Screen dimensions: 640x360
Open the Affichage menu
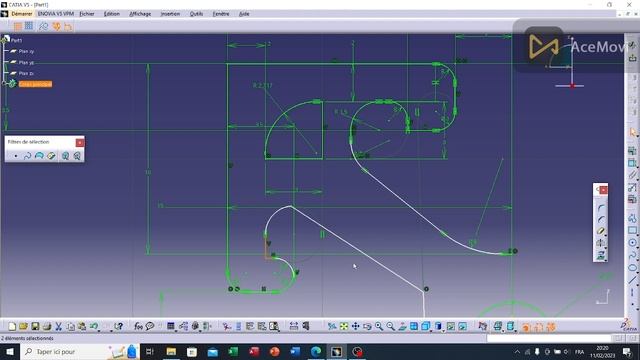[x=140, y=14]
